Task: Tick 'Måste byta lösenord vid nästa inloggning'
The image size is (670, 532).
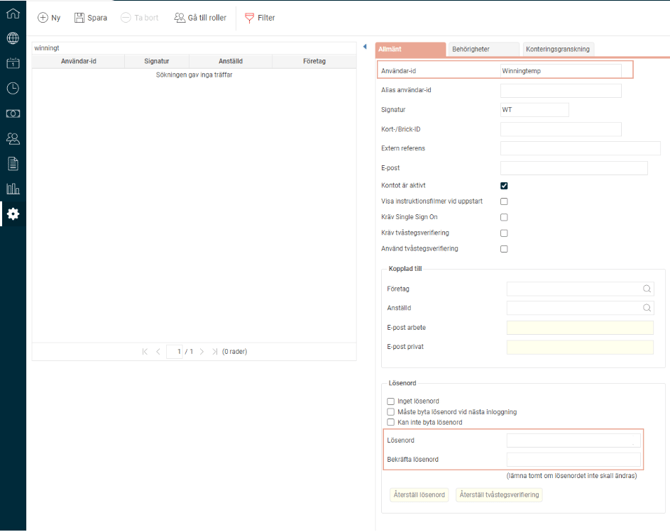Action: tap(391, 412)
